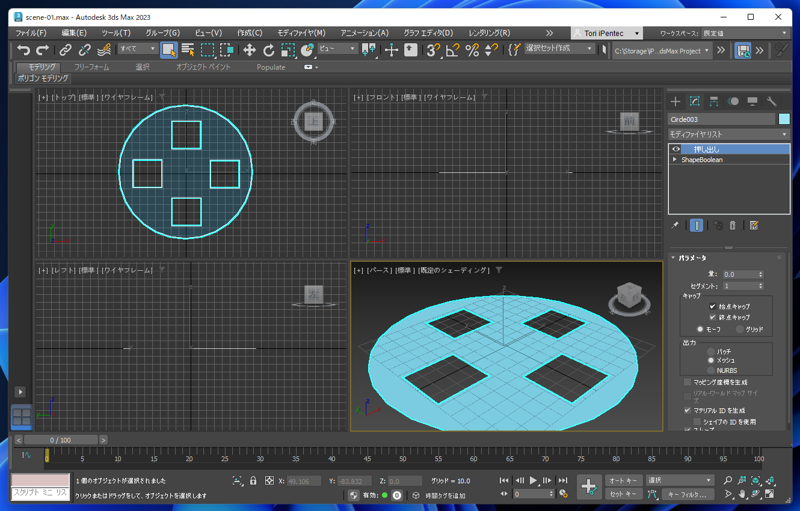Image resolution: width=800 pixels, height=511 pixels.
Task: Open the Display command panel tab
Action: click(x=752, y=101)
